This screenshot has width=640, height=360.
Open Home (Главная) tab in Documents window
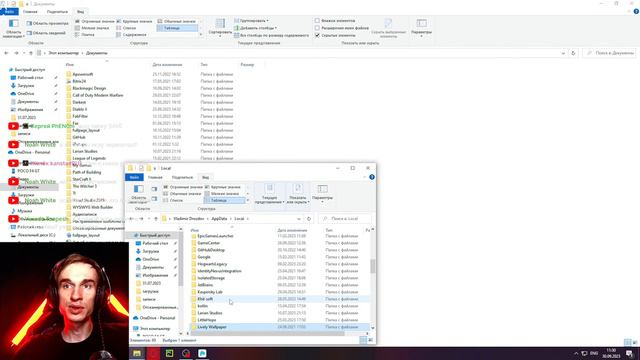(x=30, y=12)
